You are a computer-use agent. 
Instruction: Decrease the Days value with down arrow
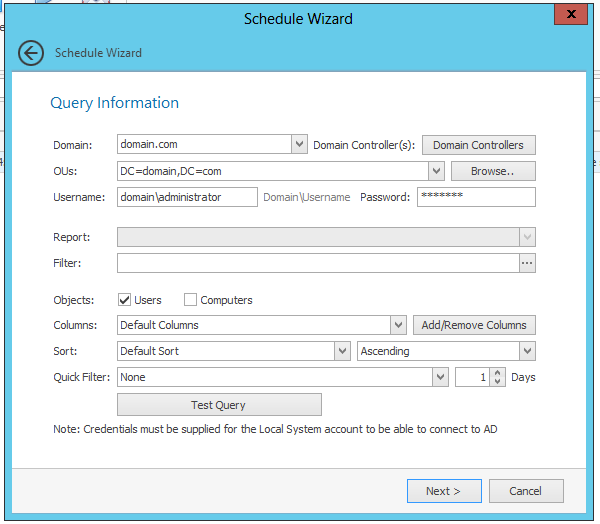[x=497, y=382]
